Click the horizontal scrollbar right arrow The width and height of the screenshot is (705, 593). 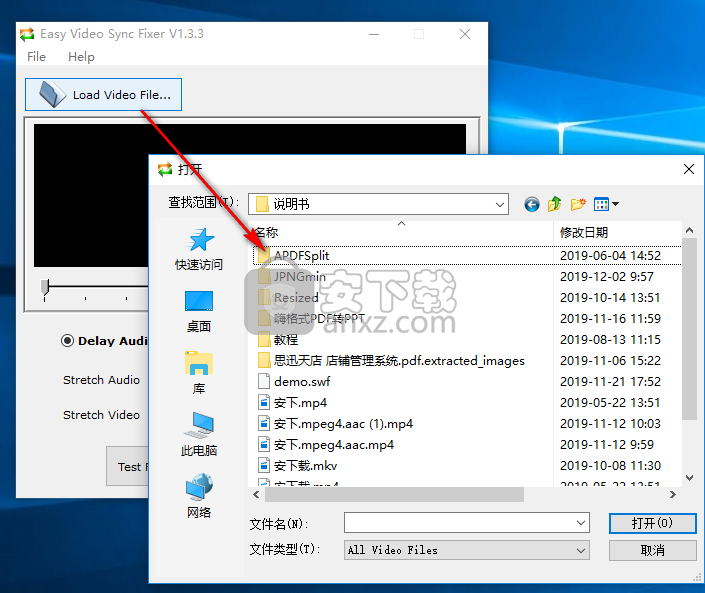coord(673,495)
